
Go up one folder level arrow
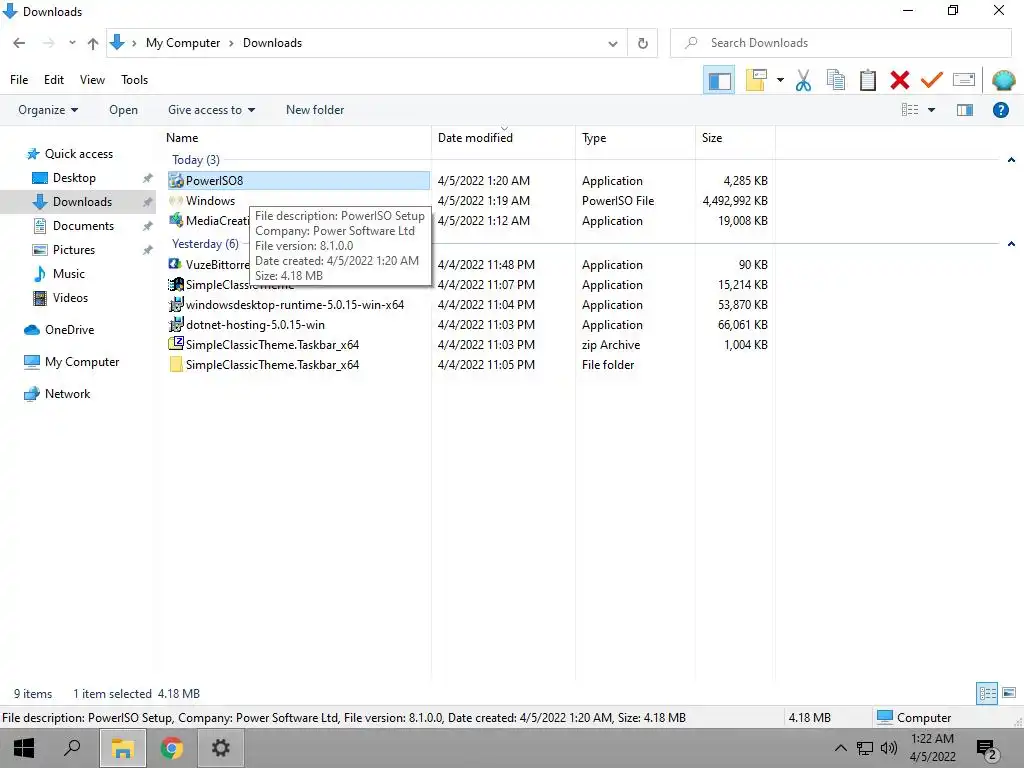click(93, 43)
